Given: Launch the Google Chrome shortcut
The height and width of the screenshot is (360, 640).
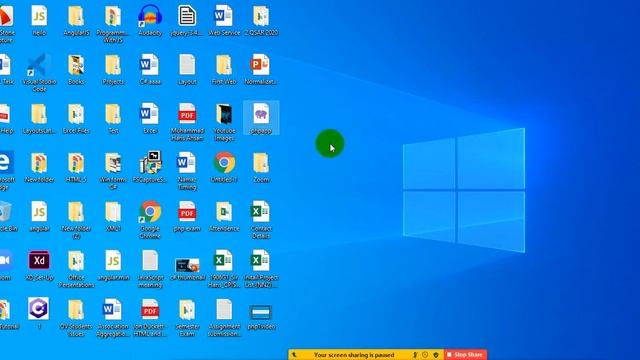Looking at the screenshot, I should tap(150, 220).
